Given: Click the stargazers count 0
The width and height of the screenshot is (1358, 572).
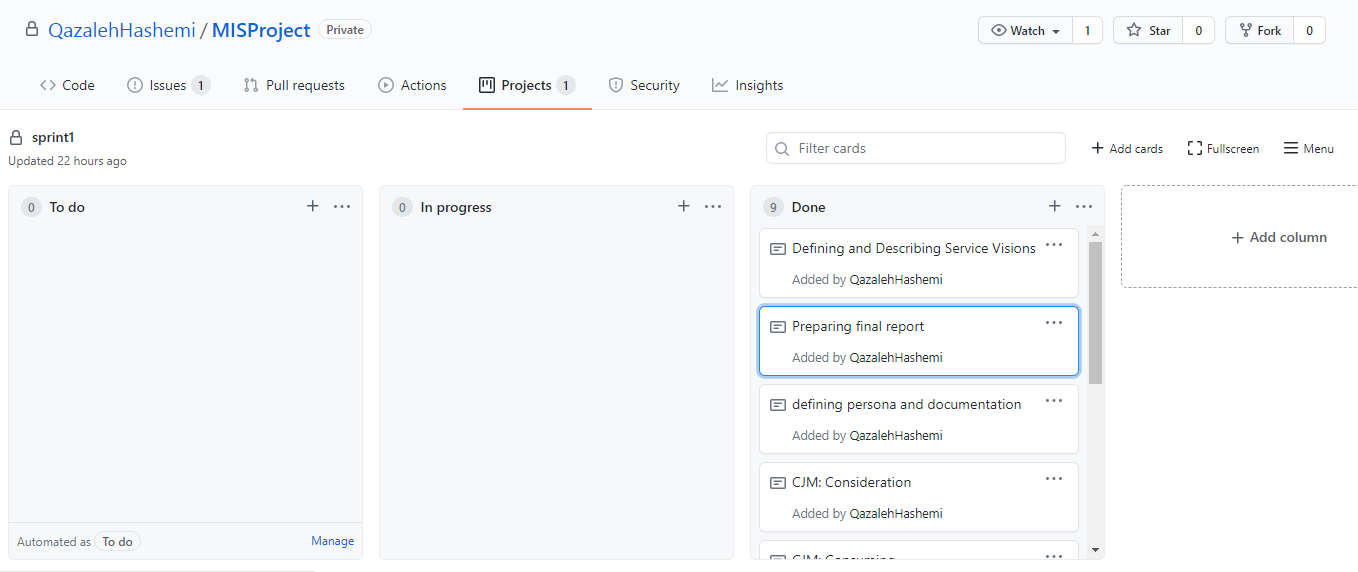Looking at the screenshot, I should 1198,31.
